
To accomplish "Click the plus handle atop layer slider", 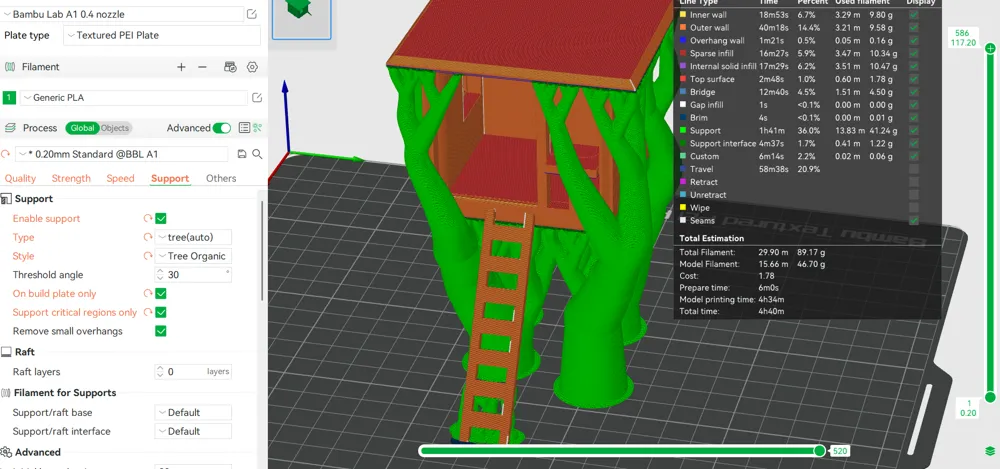I will 990,48.
